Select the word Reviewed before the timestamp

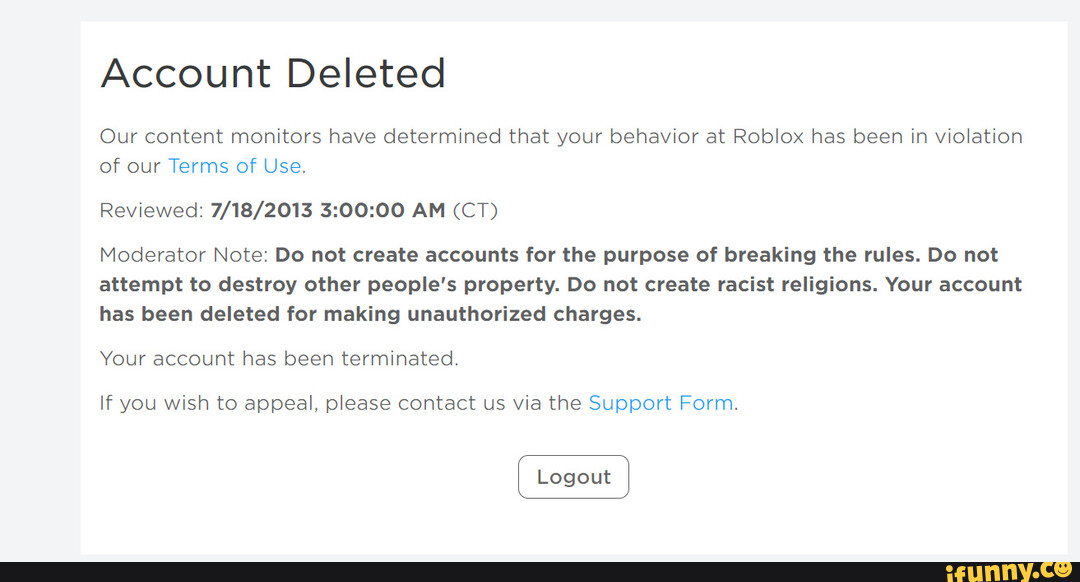(148, 210)
